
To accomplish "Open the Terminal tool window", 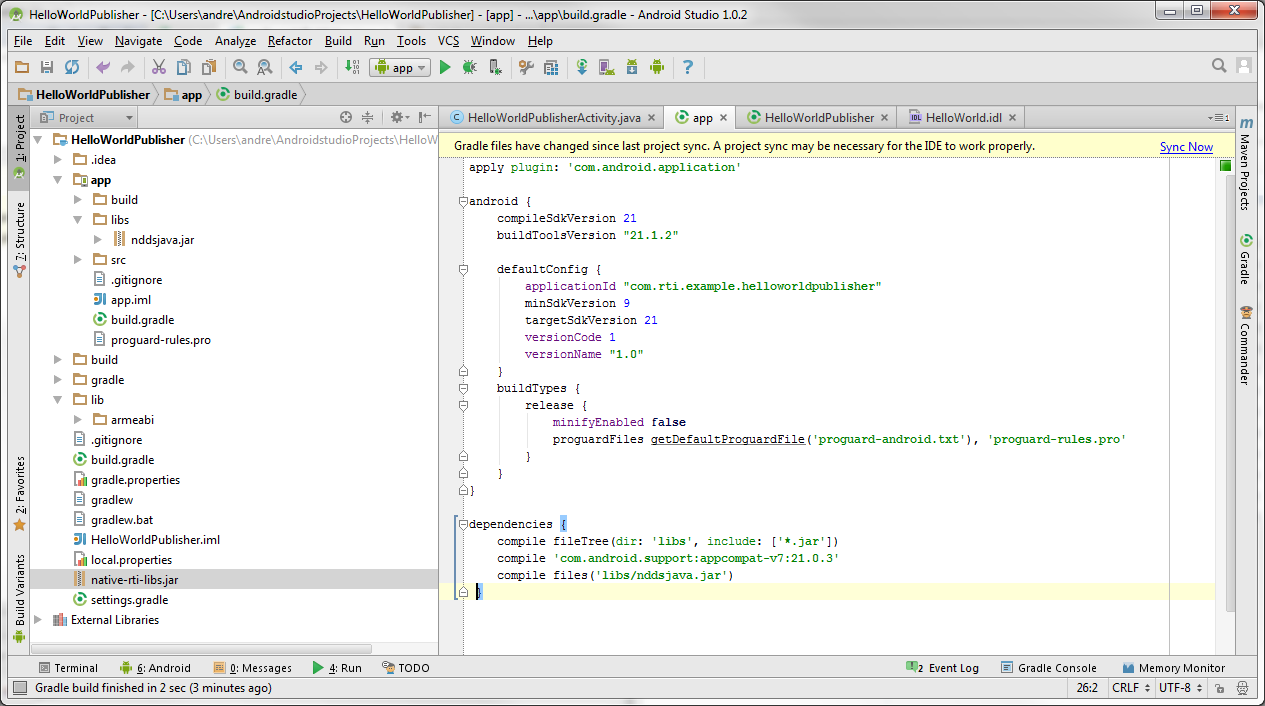I will tap(68, 668).
